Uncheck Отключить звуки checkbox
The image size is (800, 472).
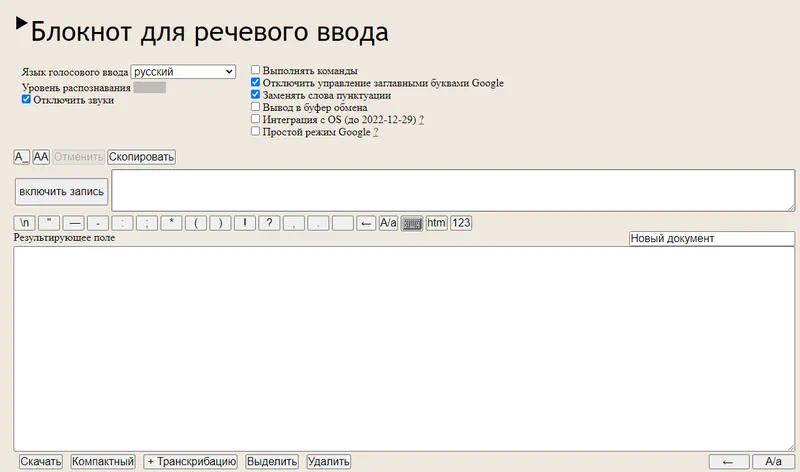26,100
